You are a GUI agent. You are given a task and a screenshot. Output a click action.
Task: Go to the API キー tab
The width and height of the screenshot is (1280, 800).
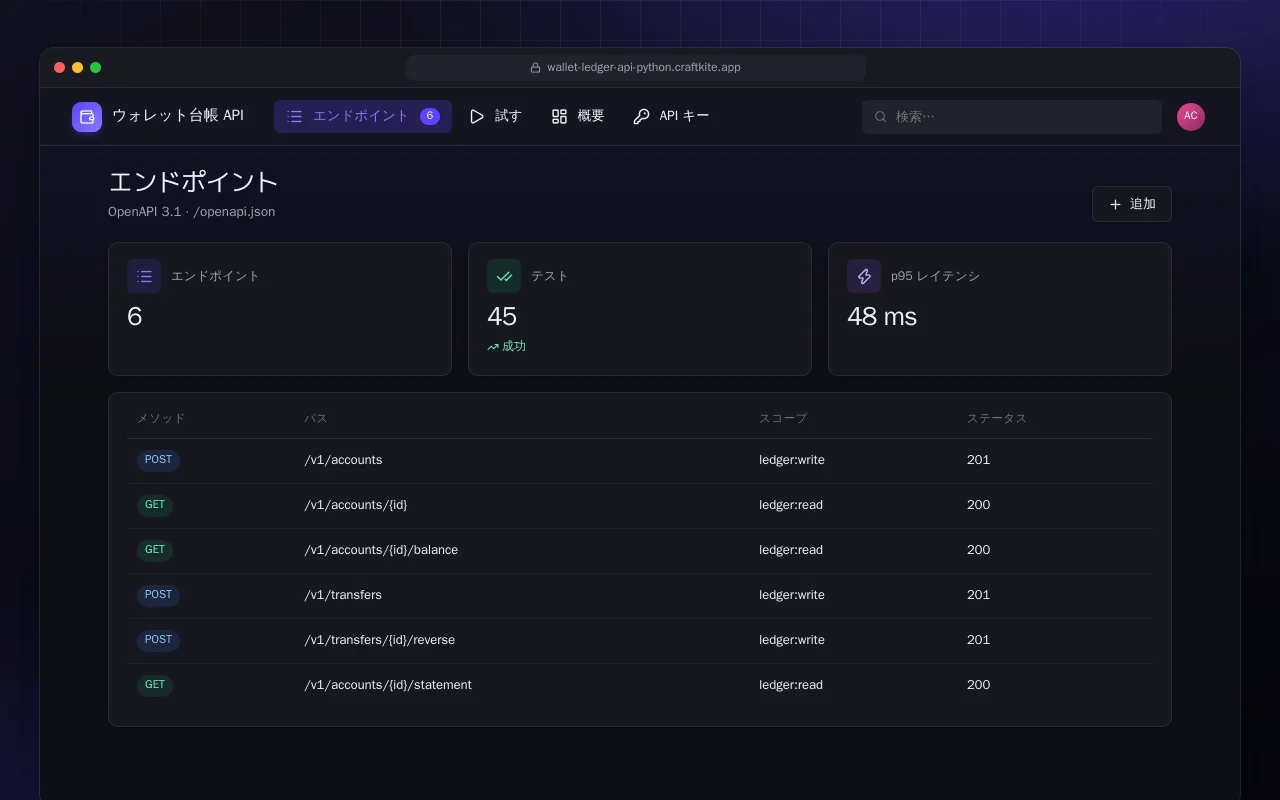[x=671, y=116]
